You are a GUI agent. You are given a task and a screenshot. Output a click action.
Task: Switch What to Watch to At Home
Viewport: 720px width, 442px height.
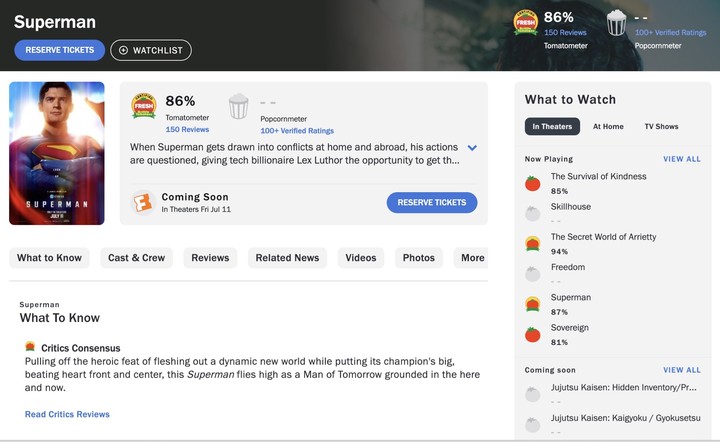click(608, 127)
